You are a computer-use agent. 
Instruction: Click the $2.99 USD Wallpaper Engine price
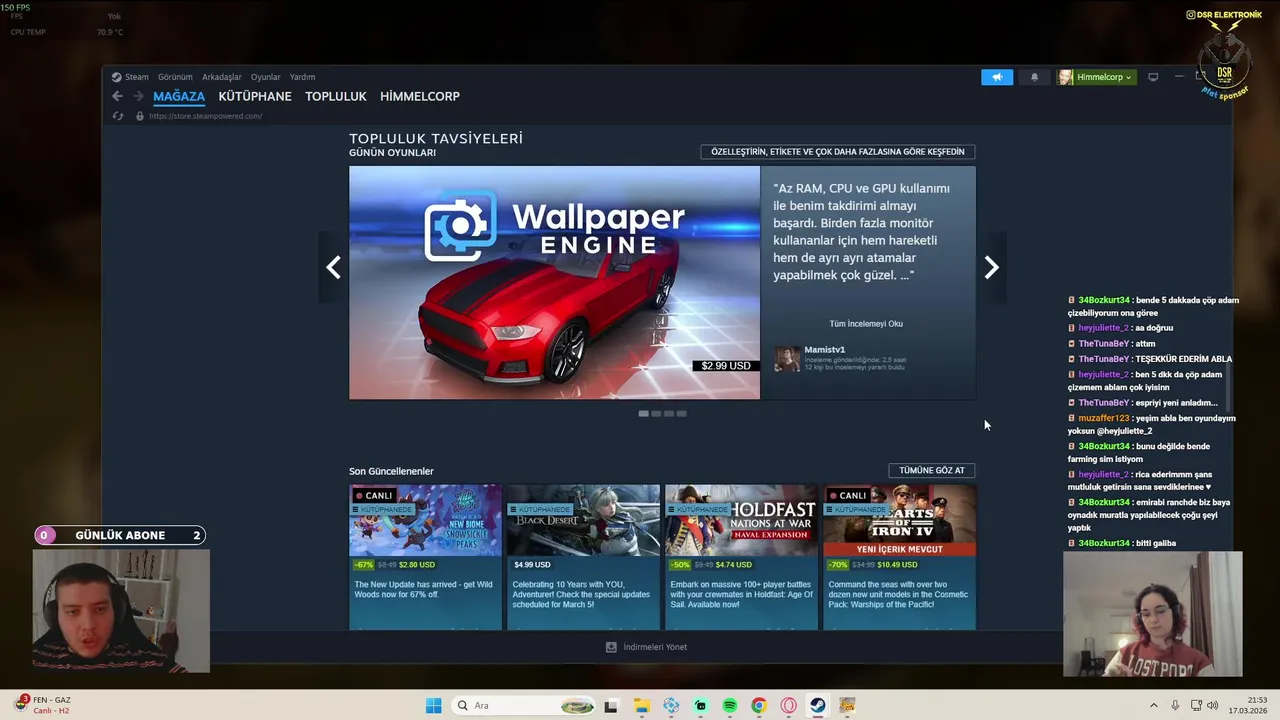(x=726, y=366)
